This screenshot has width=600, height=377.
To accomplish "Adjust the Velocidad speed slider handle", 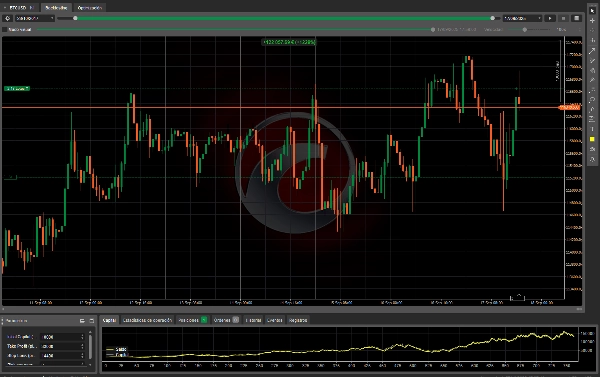I will pyautogui.click(x=525, y=29).
